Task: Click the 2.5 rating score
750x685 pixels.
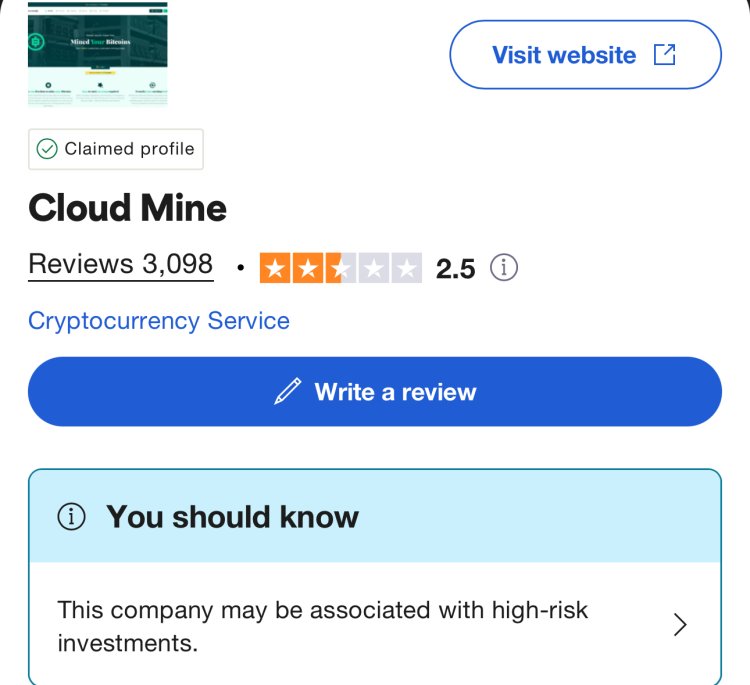Action: (x=455, y=268)
